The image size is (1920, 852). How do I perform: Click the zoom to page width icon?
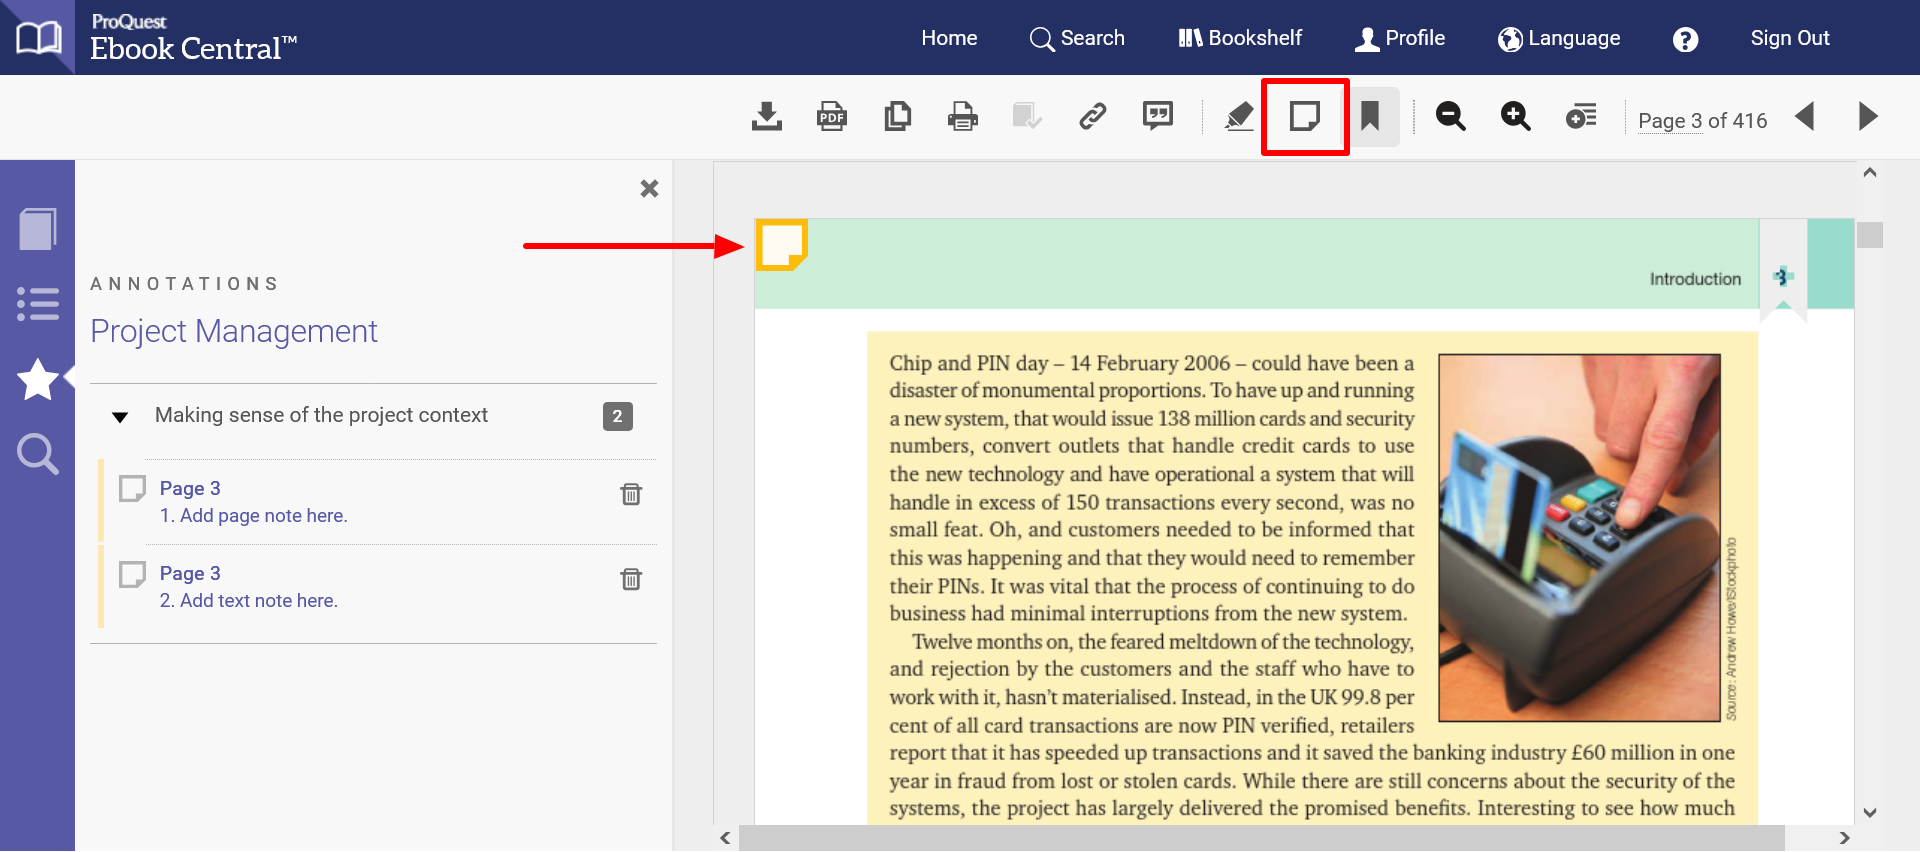(1581, 117)
